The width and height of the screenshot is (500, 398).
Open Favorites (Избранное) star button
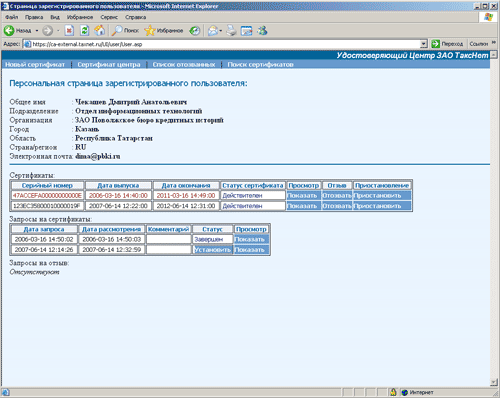[164, 31]
